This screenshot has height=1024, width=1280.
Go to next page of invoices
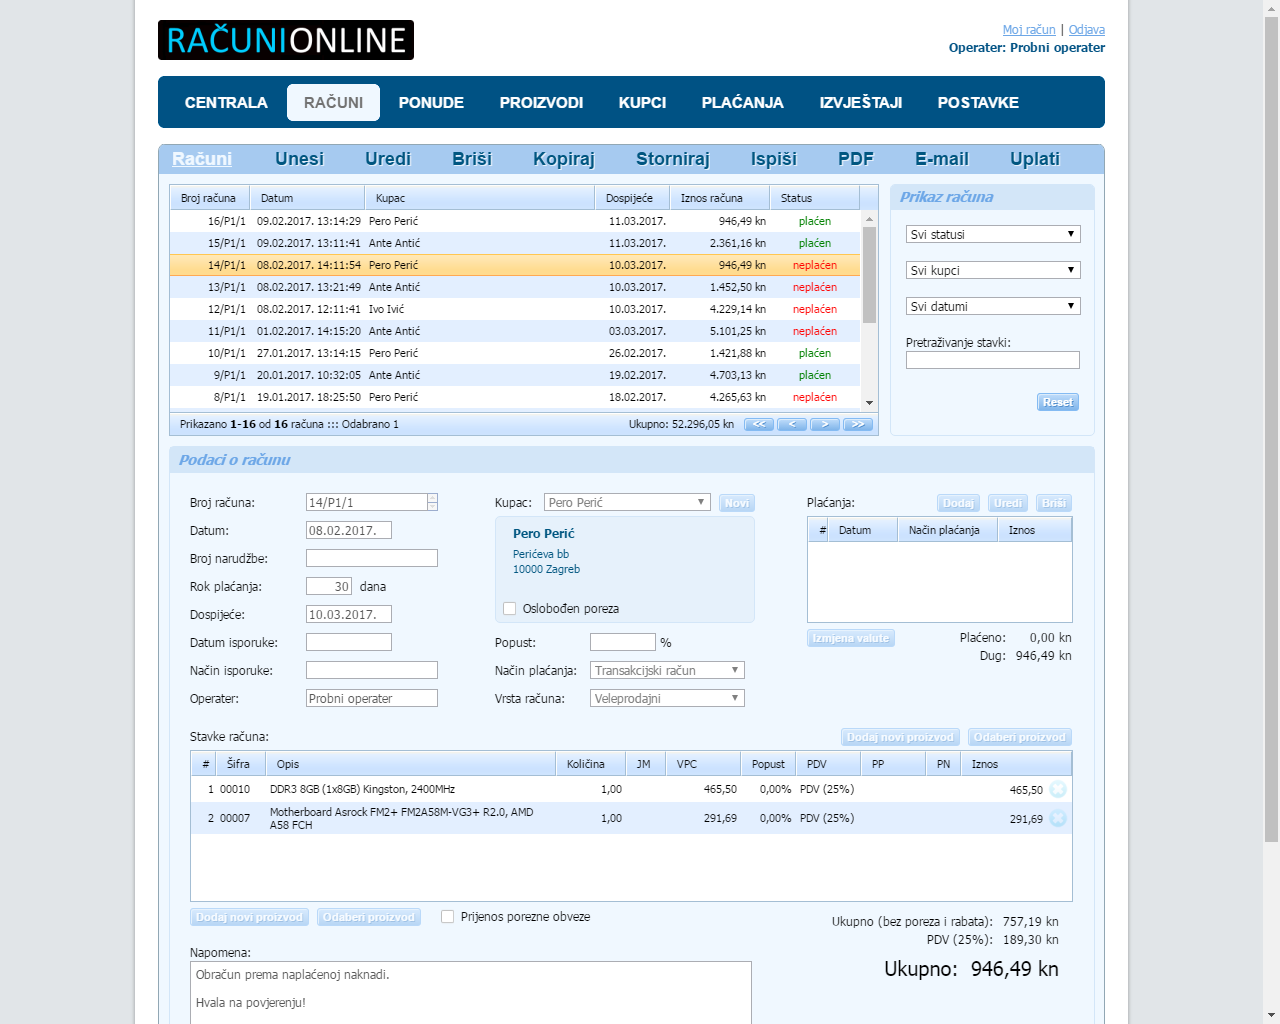coord(824,424)
